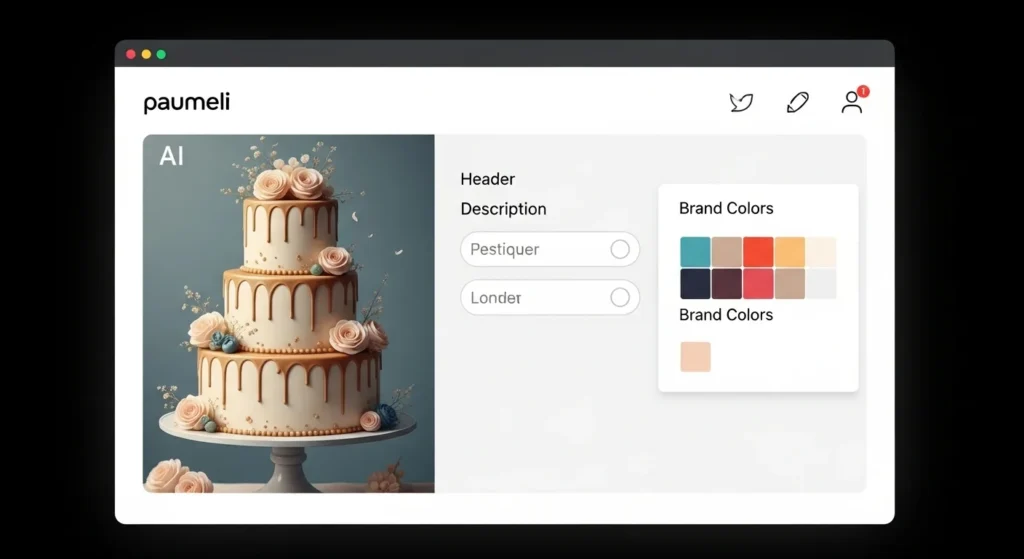Select the dark maroon color swatch
The height and width of the screenshot is (559, 1024).
[x=726, y=284]
